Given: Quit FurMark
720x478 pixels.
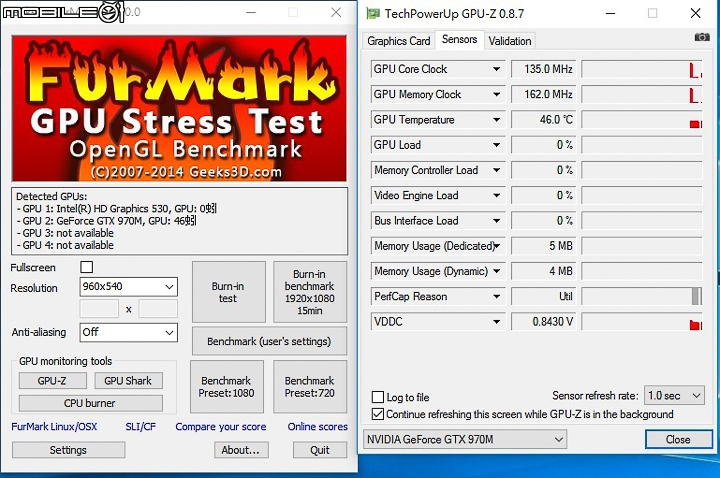Looking at the screenshot, I should [x=320, y=450].
